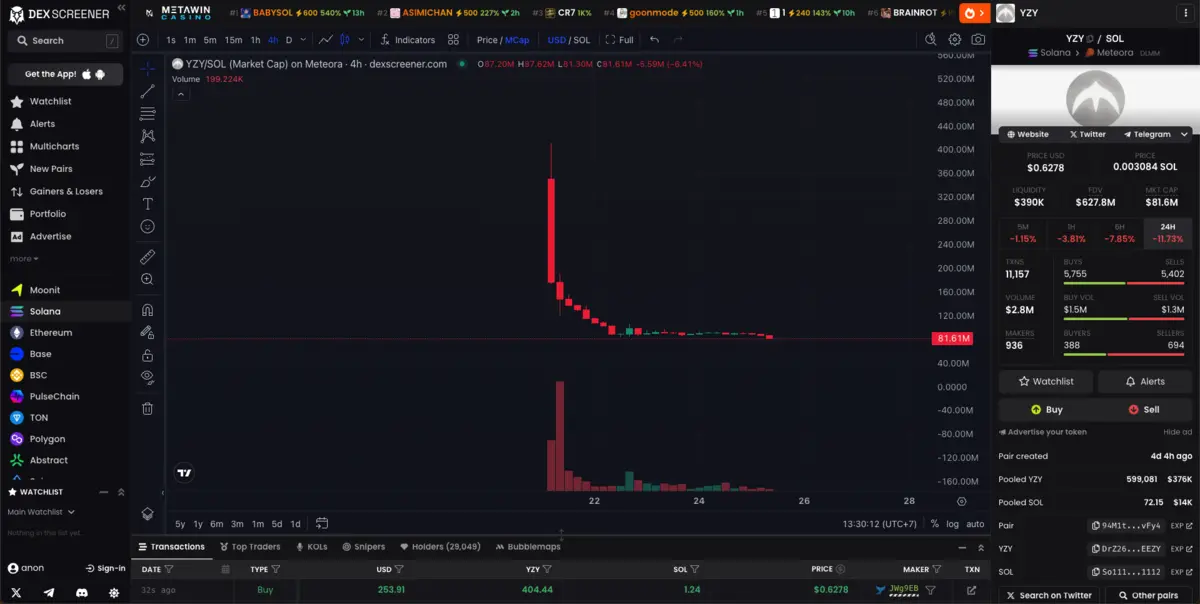The image size is (1200, 604).
Task: Open the go-to-date calendar icon
Action: (322, 523)
